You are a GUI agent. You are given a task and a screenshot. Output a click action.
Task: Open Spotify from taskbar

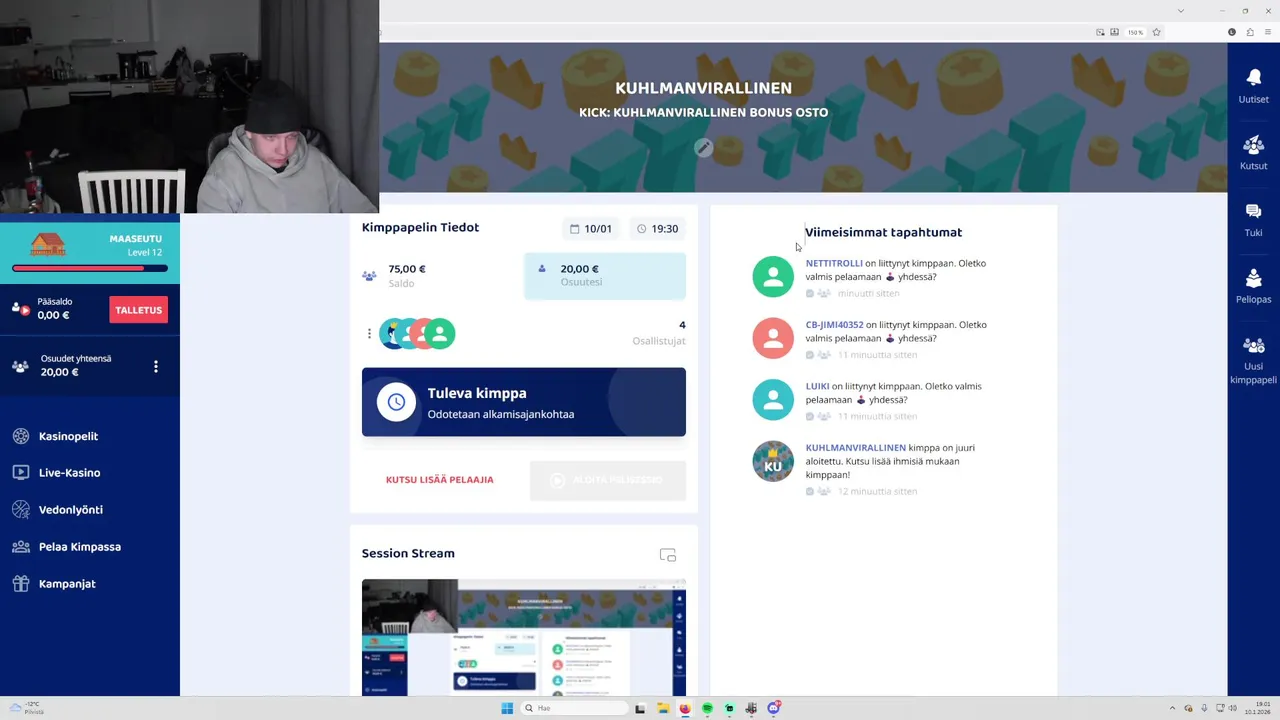(x=707, y=708)
